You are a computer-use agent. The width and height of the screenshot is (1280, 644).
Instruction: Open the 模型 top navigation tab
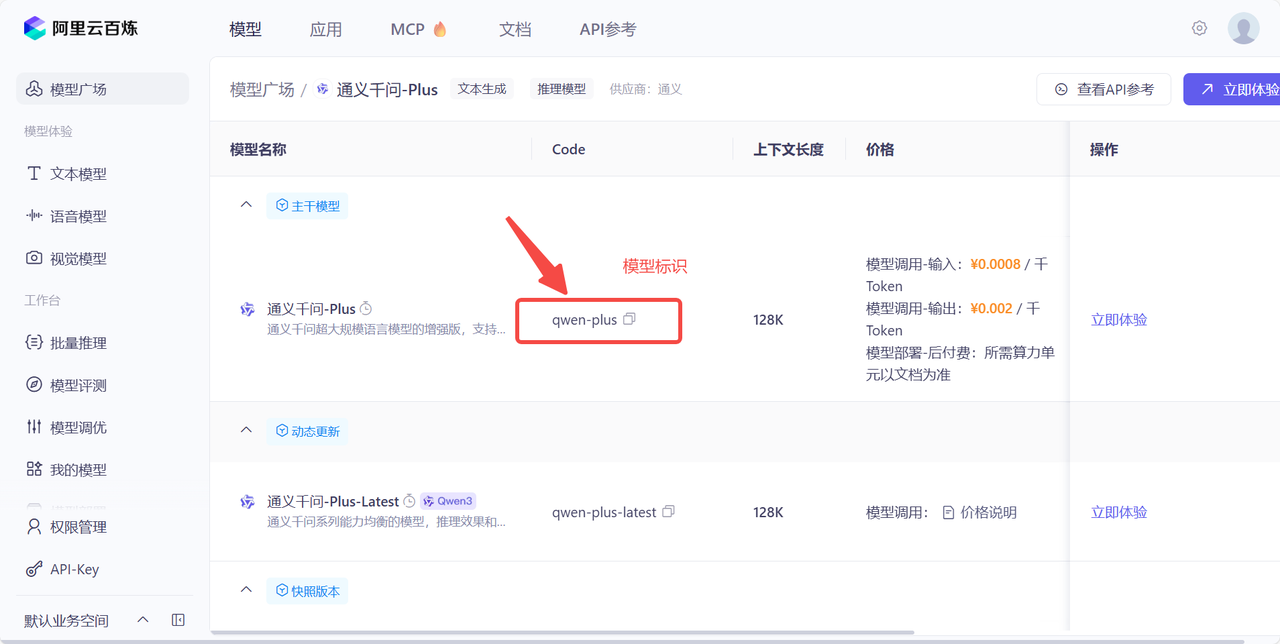tap(245, 29)
